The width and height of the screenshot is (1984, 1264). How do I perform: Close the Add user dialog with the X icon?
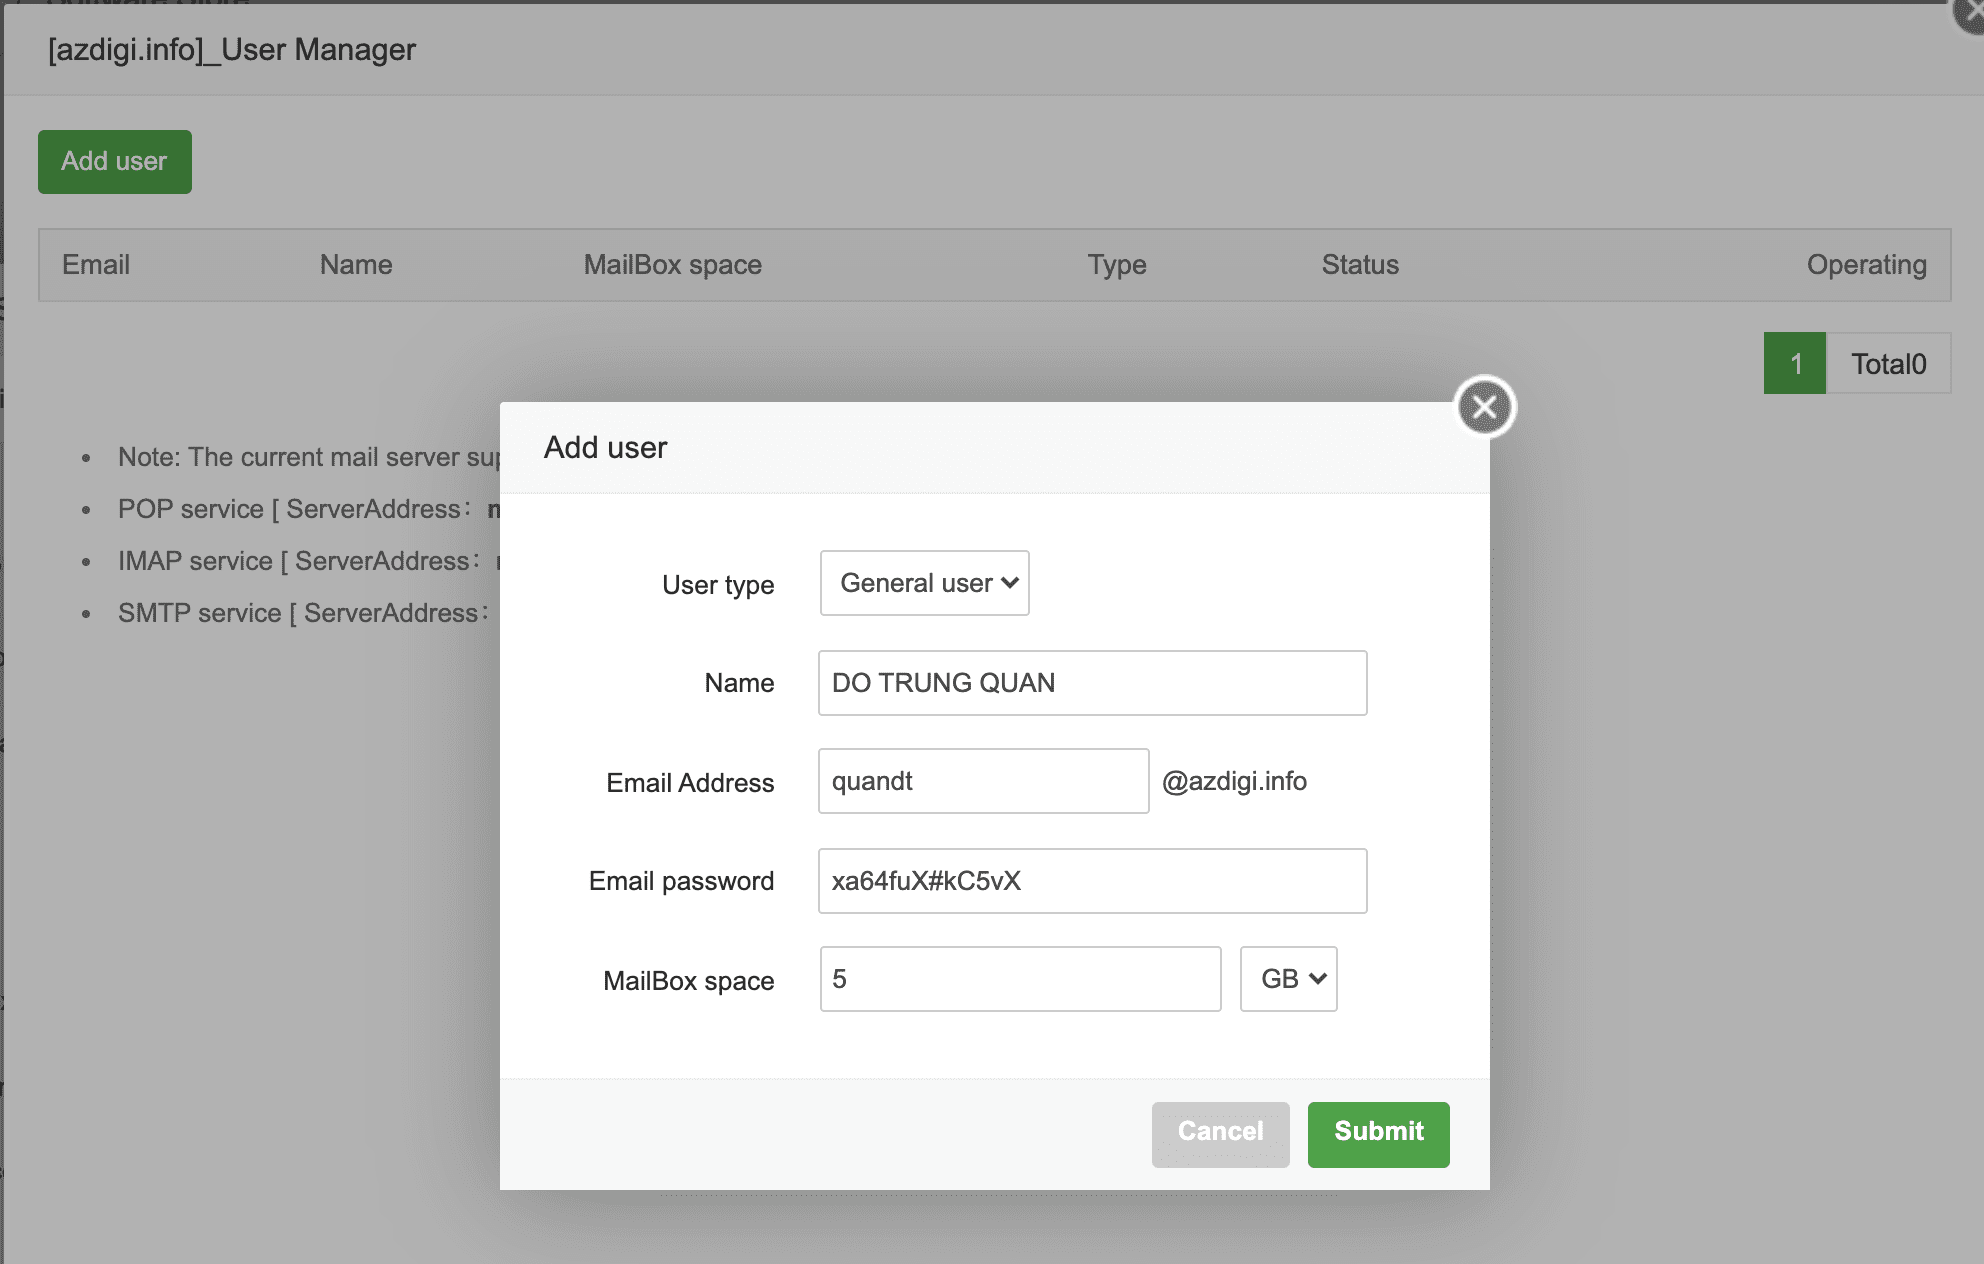pos(1485,407)
